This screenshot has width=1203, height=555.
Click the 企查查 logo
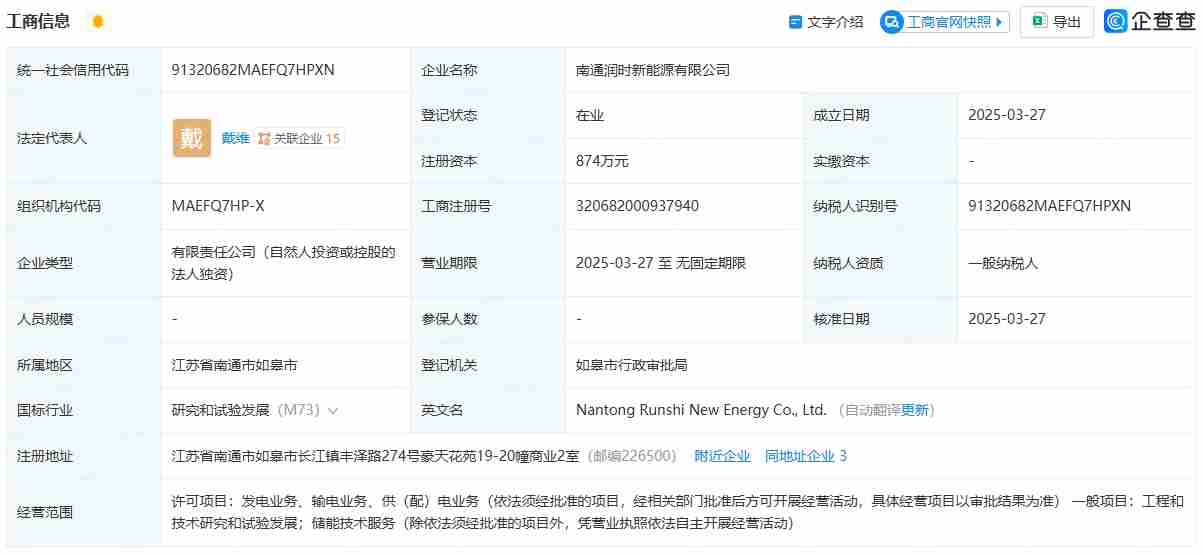pyautogui.click(x=1150, y=21)
